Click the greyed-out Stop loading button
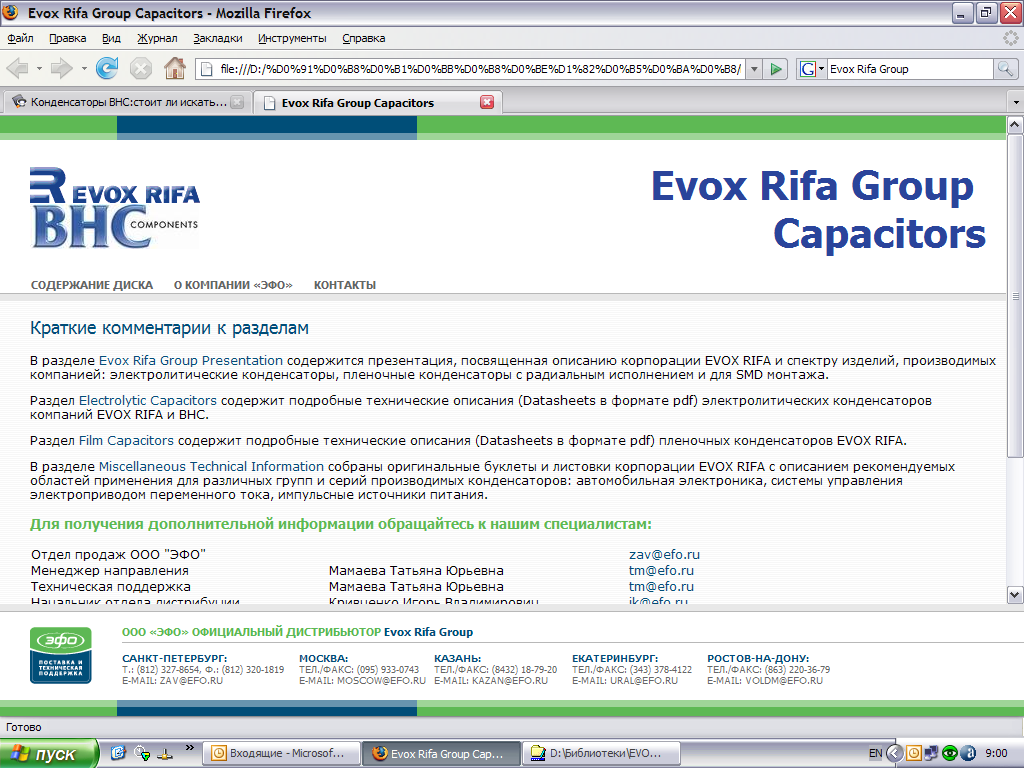This screenshot has height=768, width=1024. 140,69
